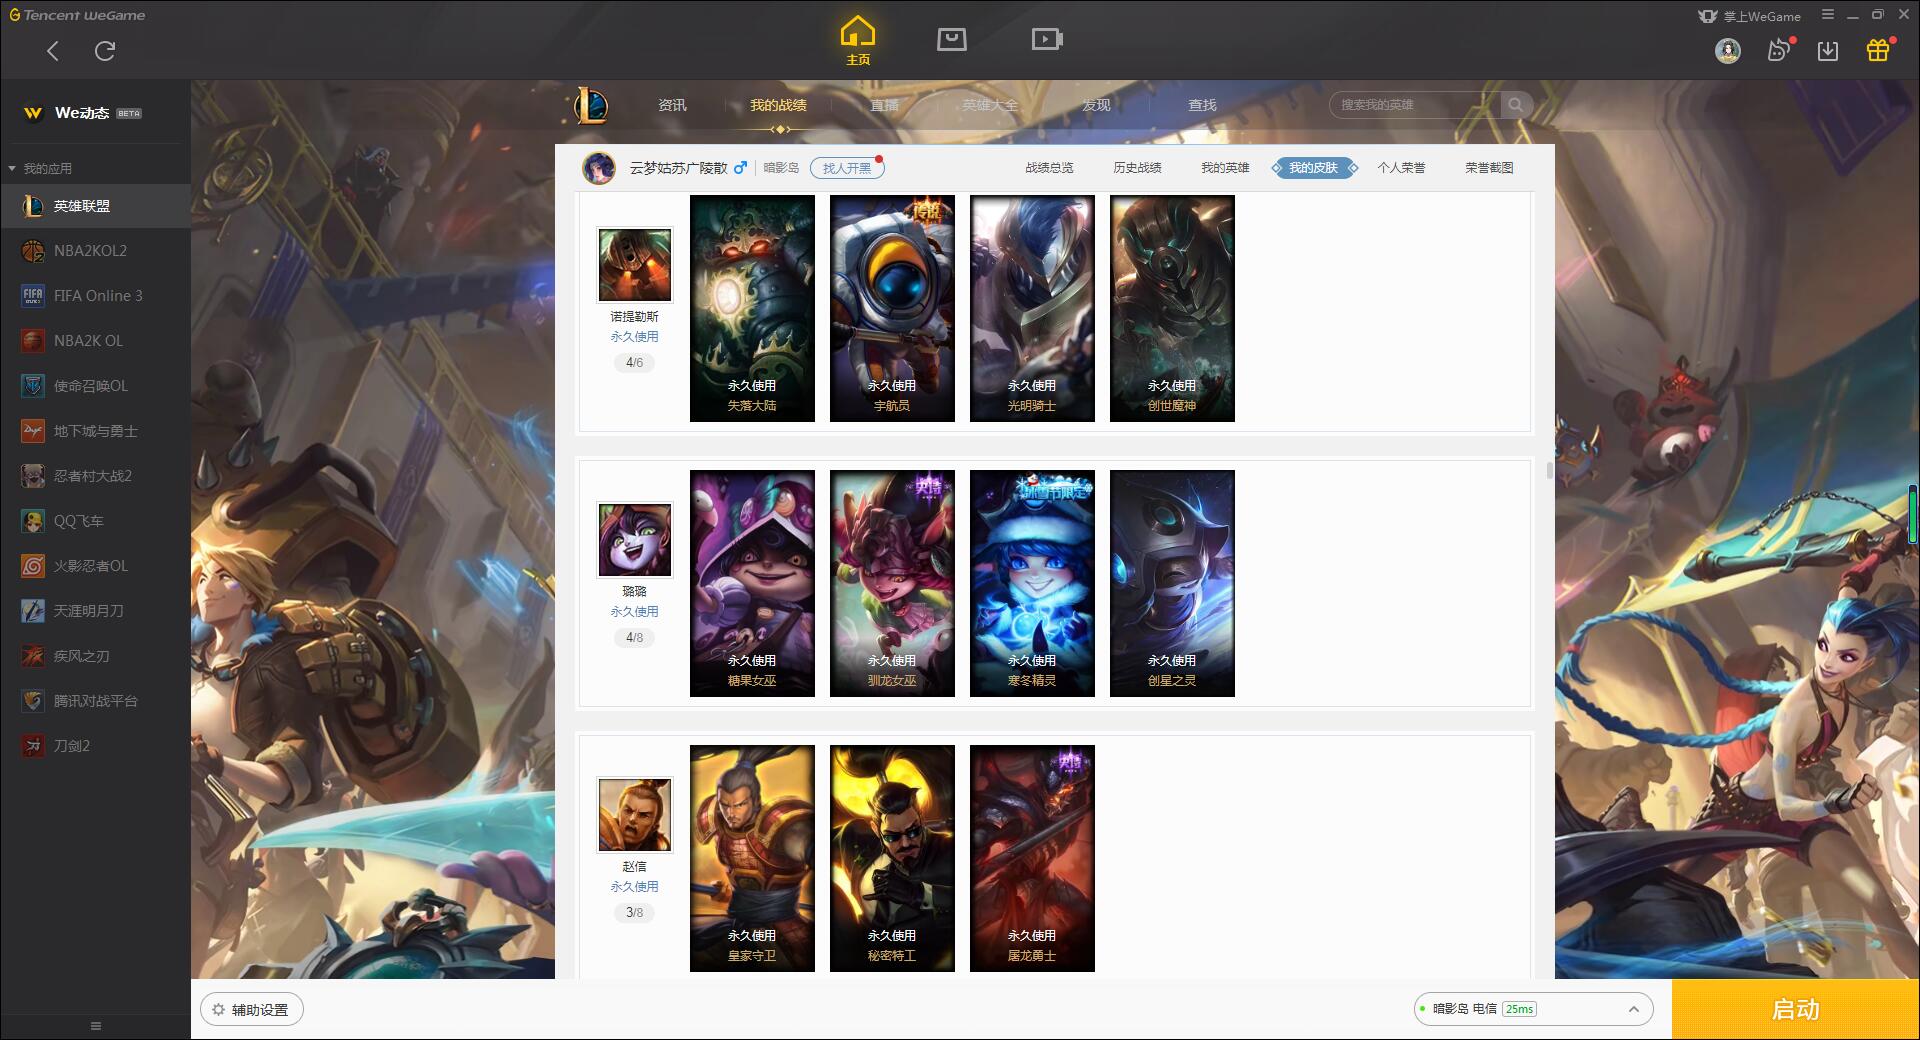Open the 个人荣誉 sub-tab

[x=1401, y=168]
